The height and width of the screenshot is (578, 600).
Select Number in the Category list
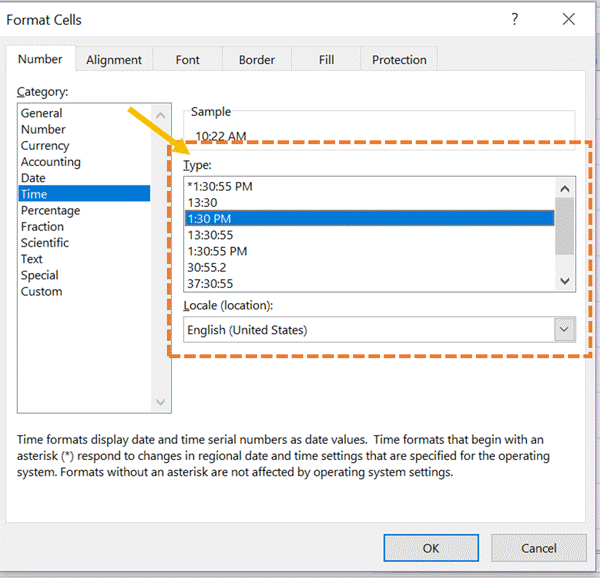click(84, 129)
